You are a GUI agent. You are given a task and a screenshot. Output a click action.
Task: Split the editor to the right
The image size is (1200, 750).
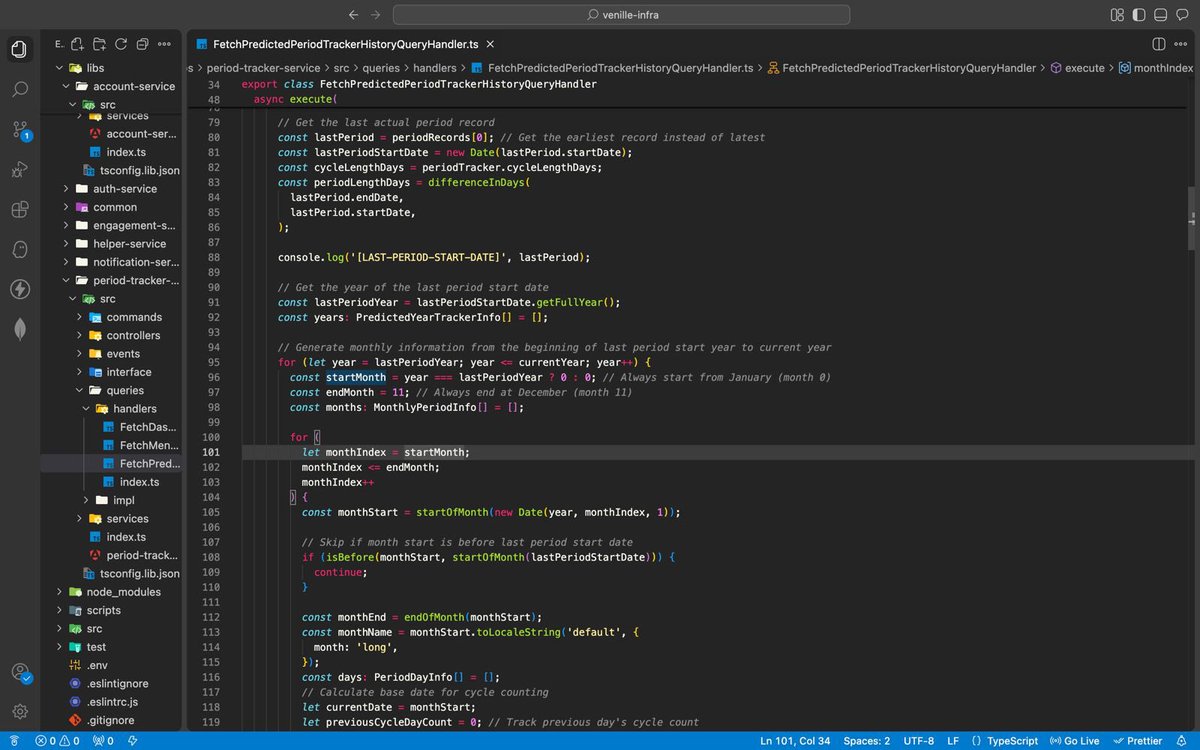pos(1159,44)
